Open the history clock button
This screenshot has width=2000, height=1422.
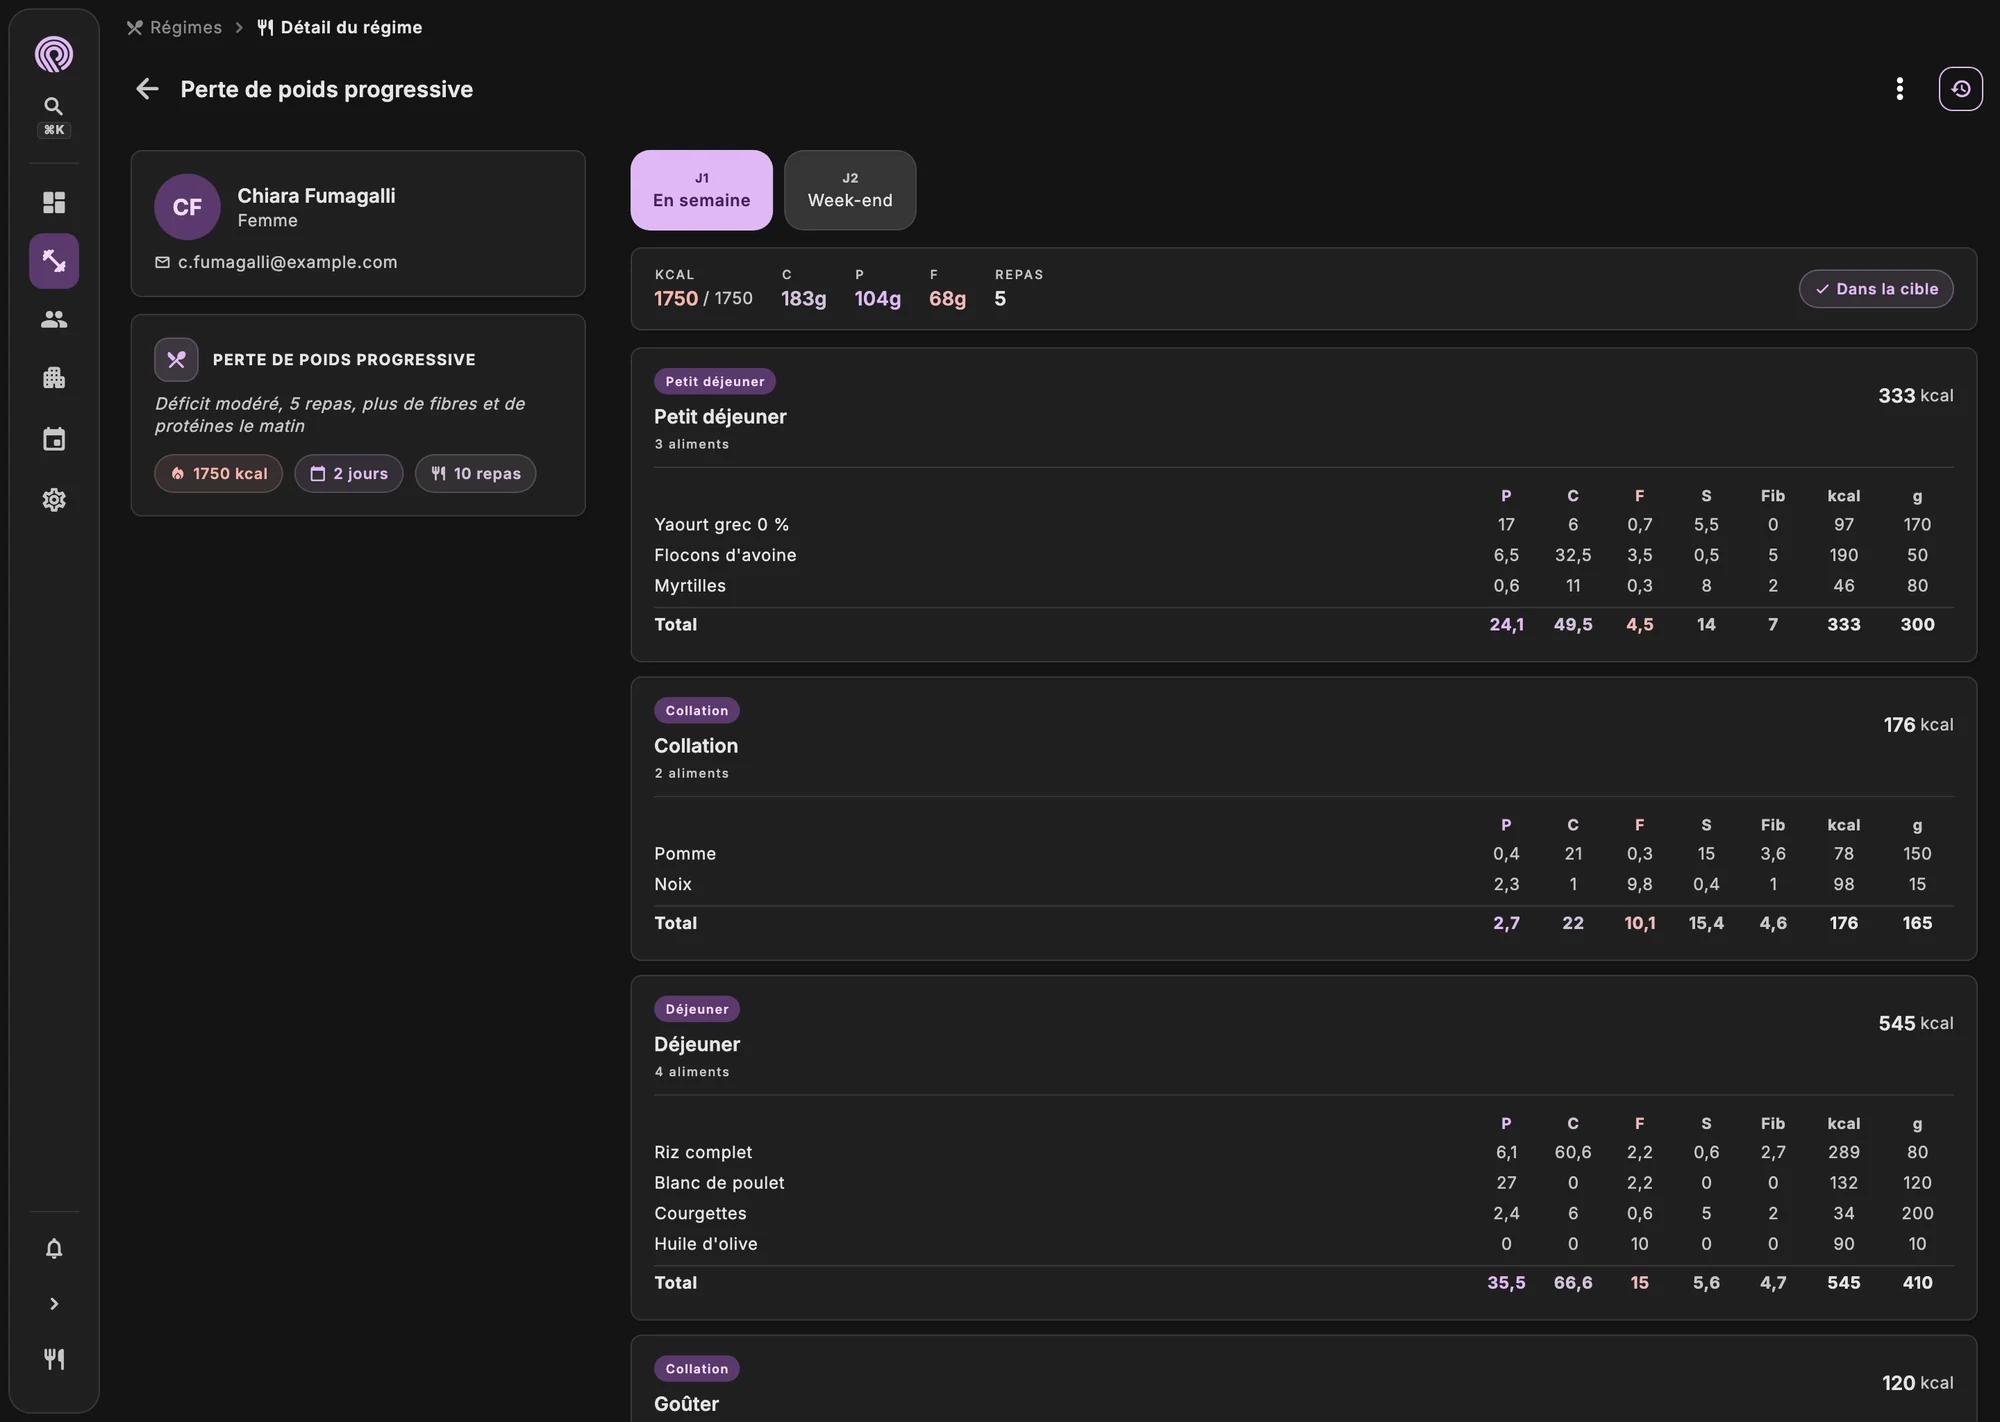[1960, 89]
